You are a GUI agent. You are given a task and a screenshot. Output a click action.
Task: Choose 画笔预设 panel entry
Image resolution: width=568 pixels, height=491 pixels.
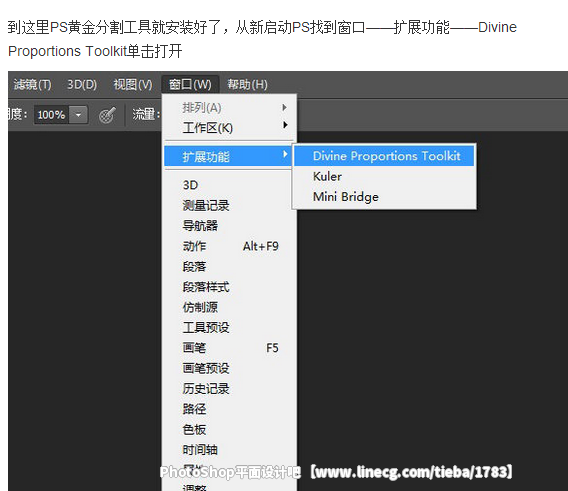230,369
